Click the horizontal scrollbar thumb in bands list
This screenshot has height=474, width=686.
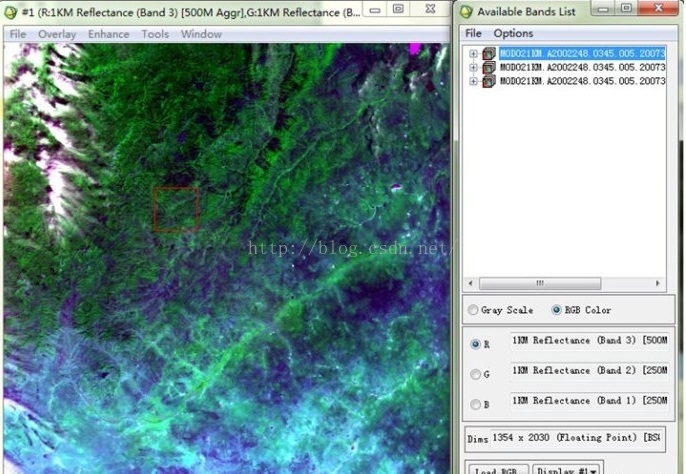[x=540, y=283]
